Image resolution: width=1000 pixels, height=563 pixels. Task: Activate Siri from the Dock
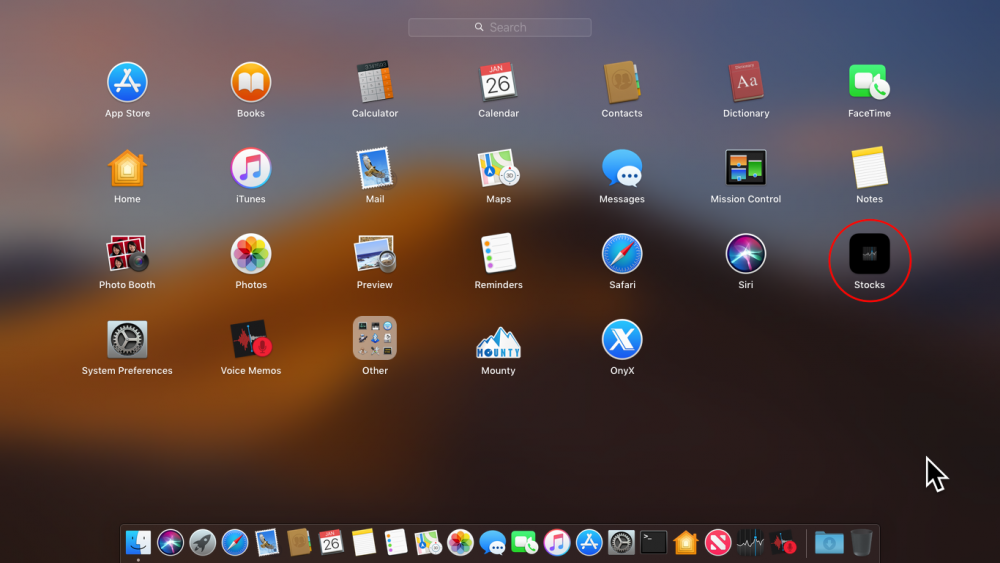pyautogui.click(x=170, y=543)
